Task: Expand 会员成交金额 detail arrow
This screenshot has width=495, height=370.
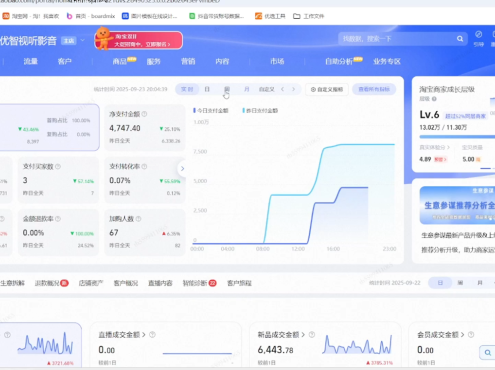Action: click(462, 334)
